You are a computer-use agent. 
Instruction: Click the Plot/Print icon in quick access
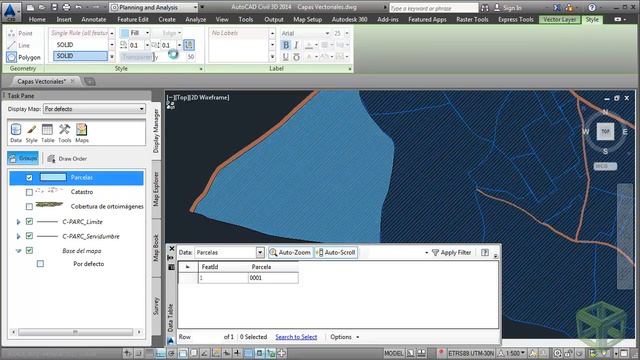point(66,7)
